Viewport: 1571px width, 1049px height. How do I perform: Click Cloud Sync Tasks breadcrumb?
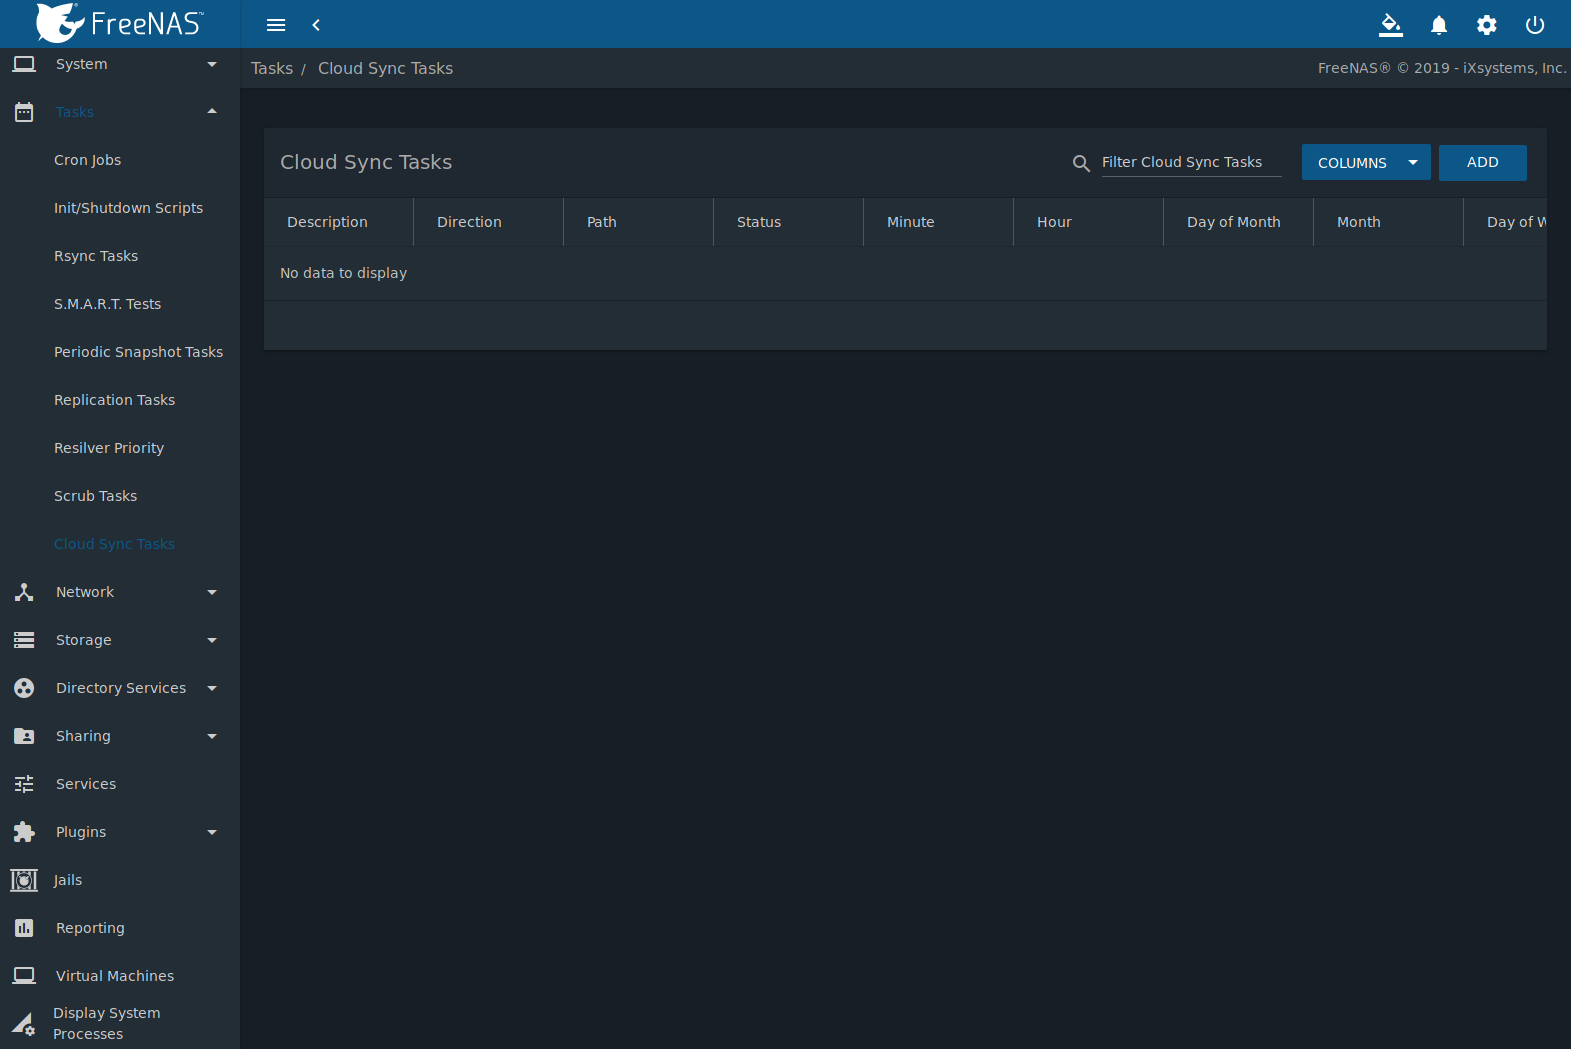click(x=385, y=68)
